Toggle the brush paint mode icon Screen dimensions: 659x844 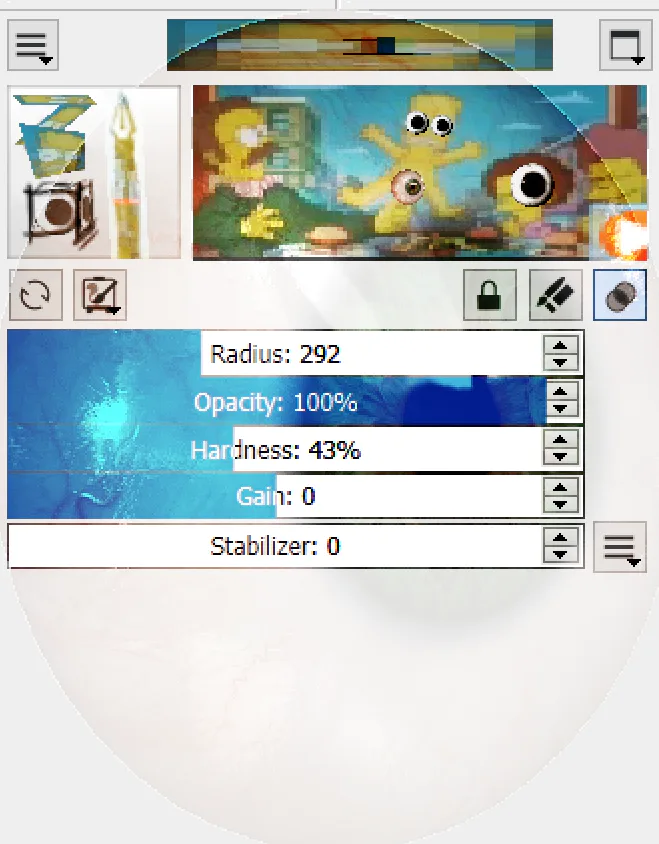click(556, 295)
